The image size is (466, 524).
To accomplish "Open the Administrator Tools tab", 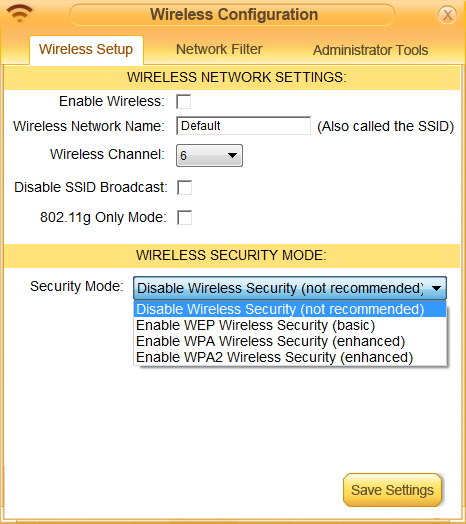I will coord(370,50).
